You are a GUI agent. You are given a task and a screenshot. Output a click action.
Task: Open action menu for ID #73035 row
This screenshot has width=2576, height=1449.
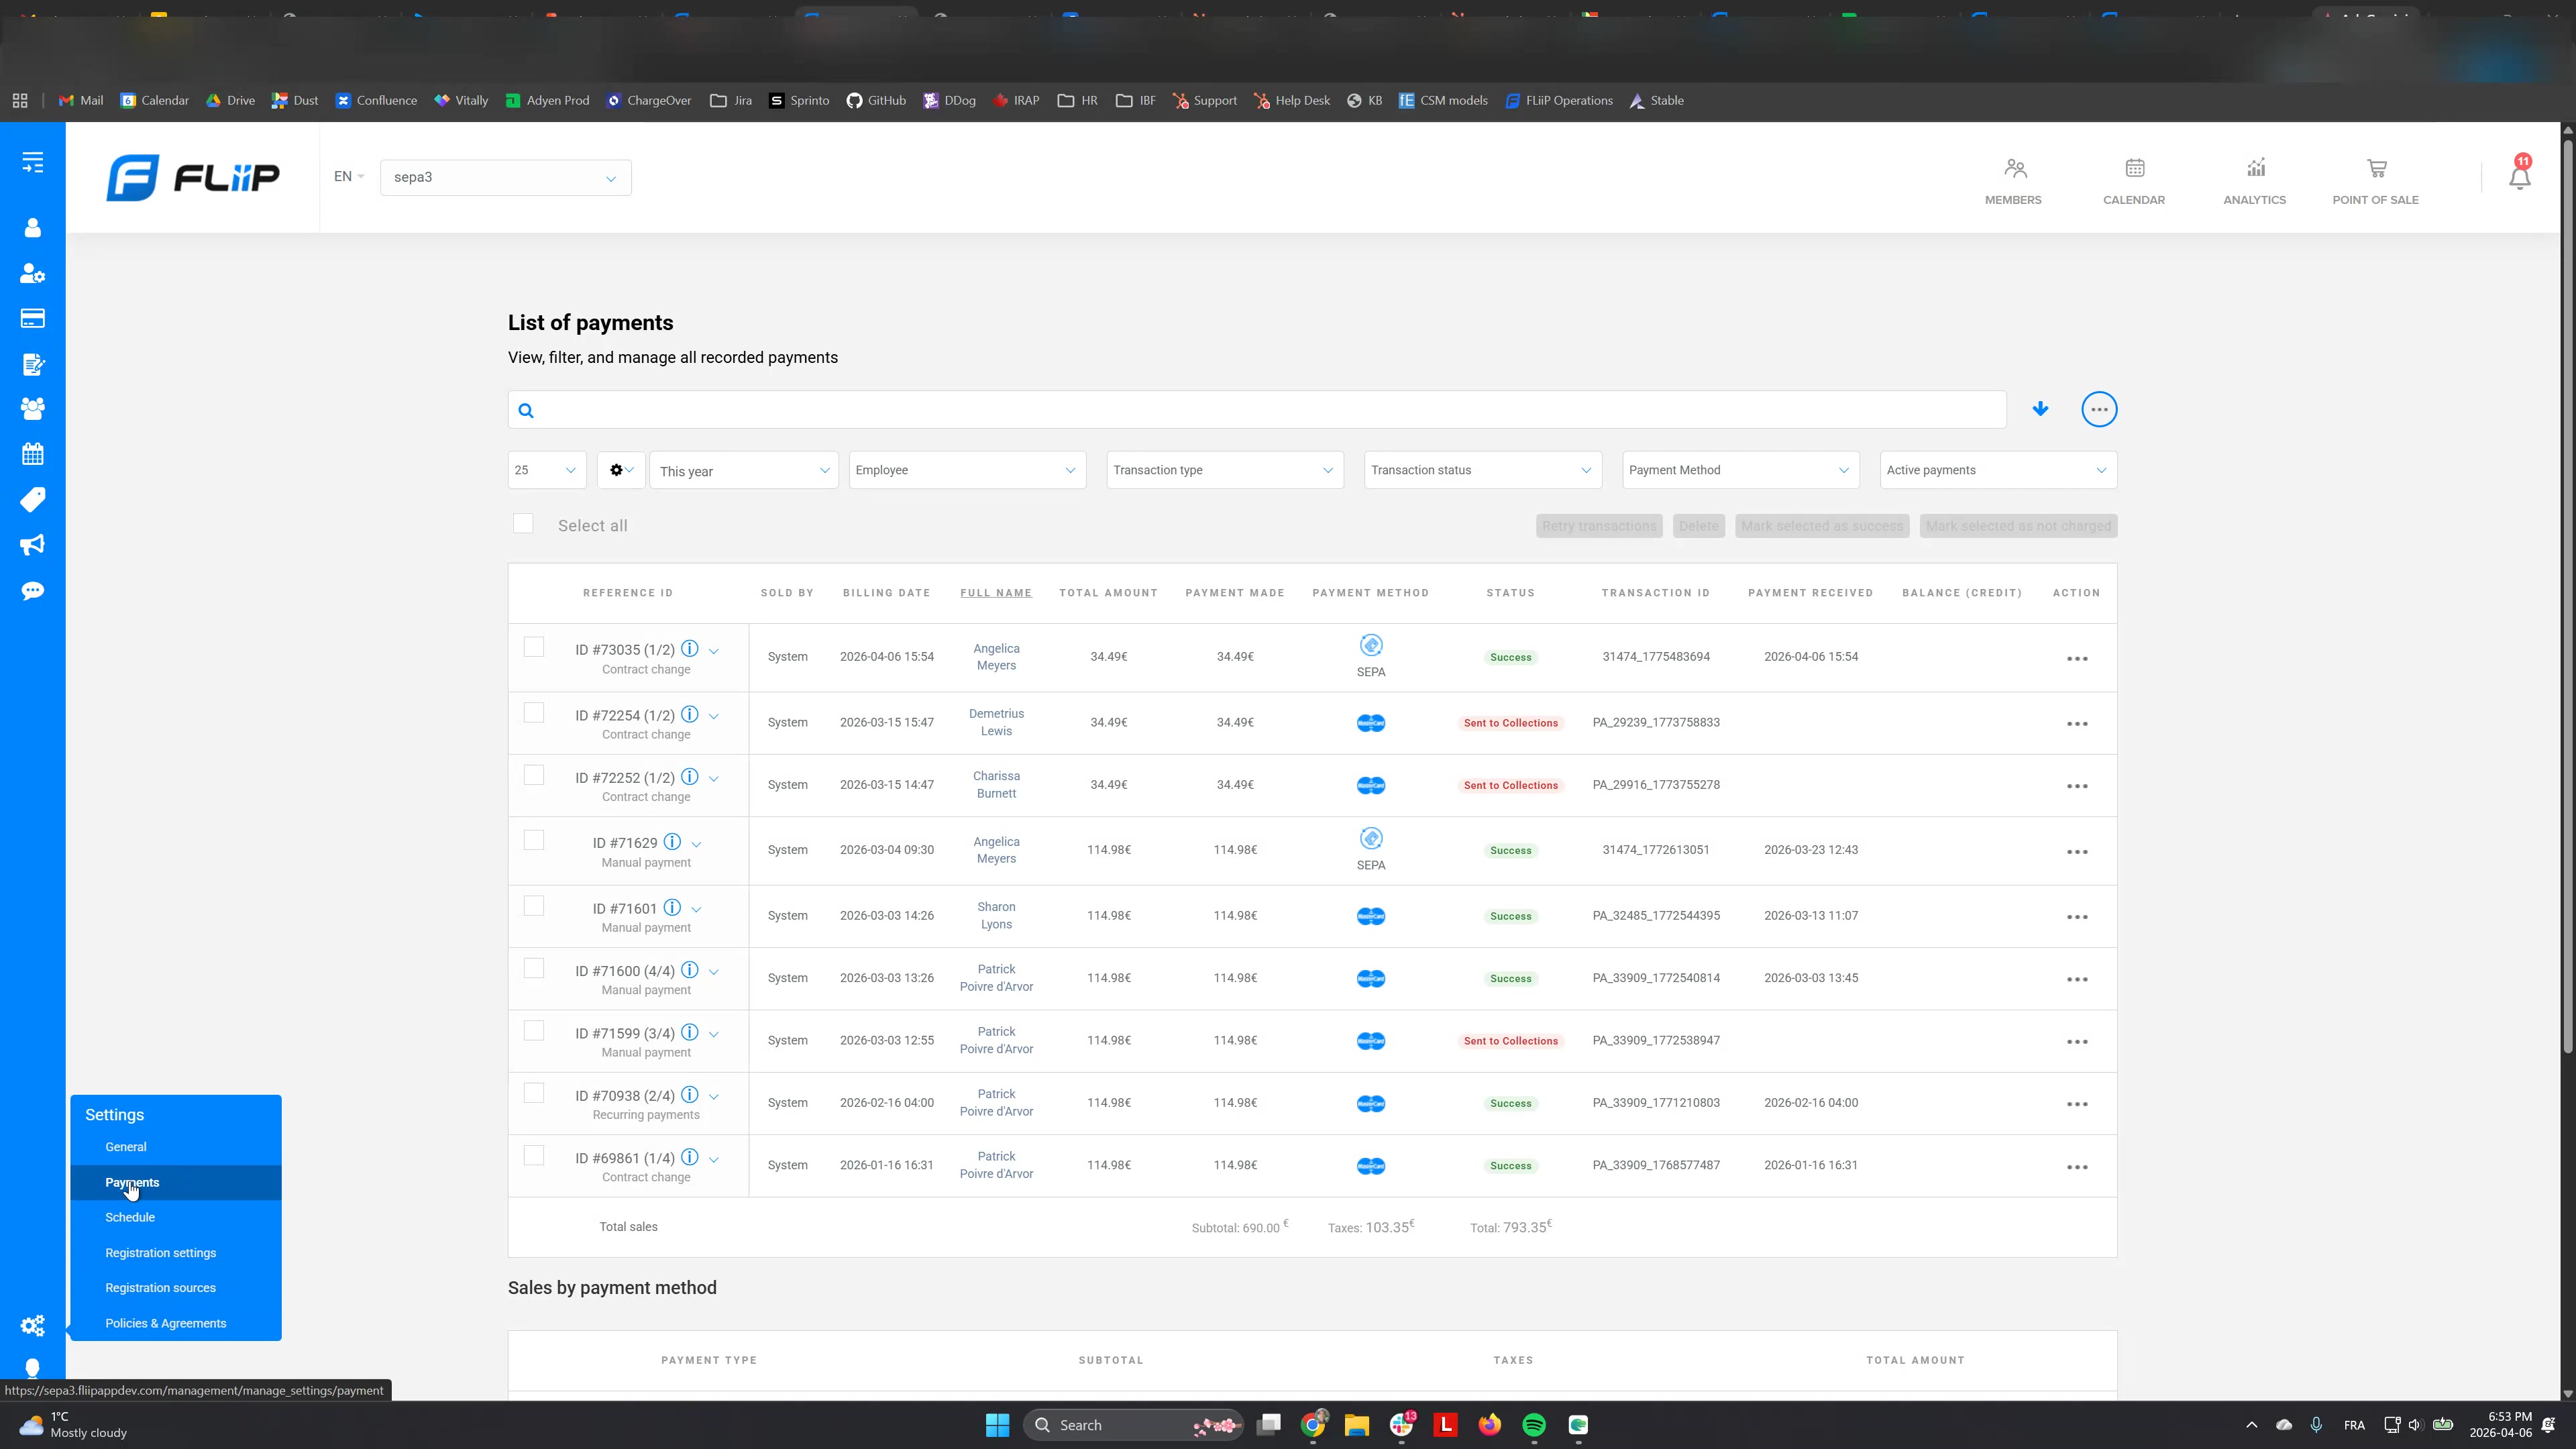pyautogui.click(x=2077, y=659)
